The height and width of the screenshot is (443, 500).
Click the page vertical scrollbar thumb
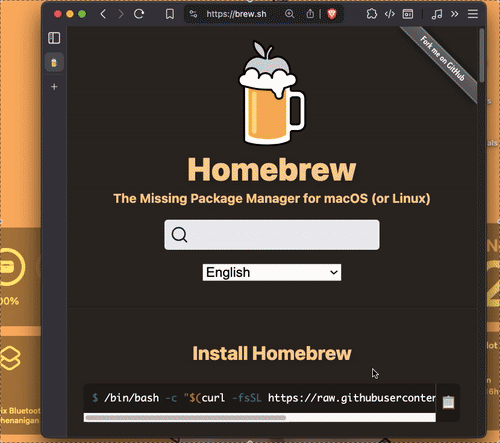pos(481,55)
